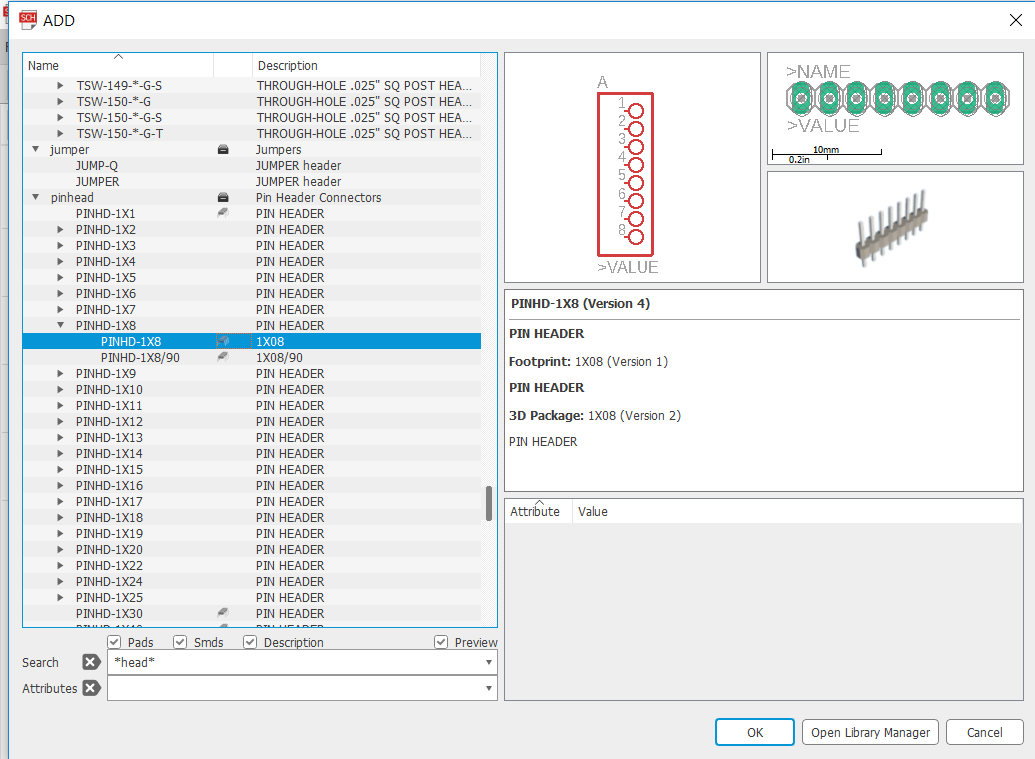Confirm selection with the OK button
Screen dimensions: 1035x759
pos(754,732)
